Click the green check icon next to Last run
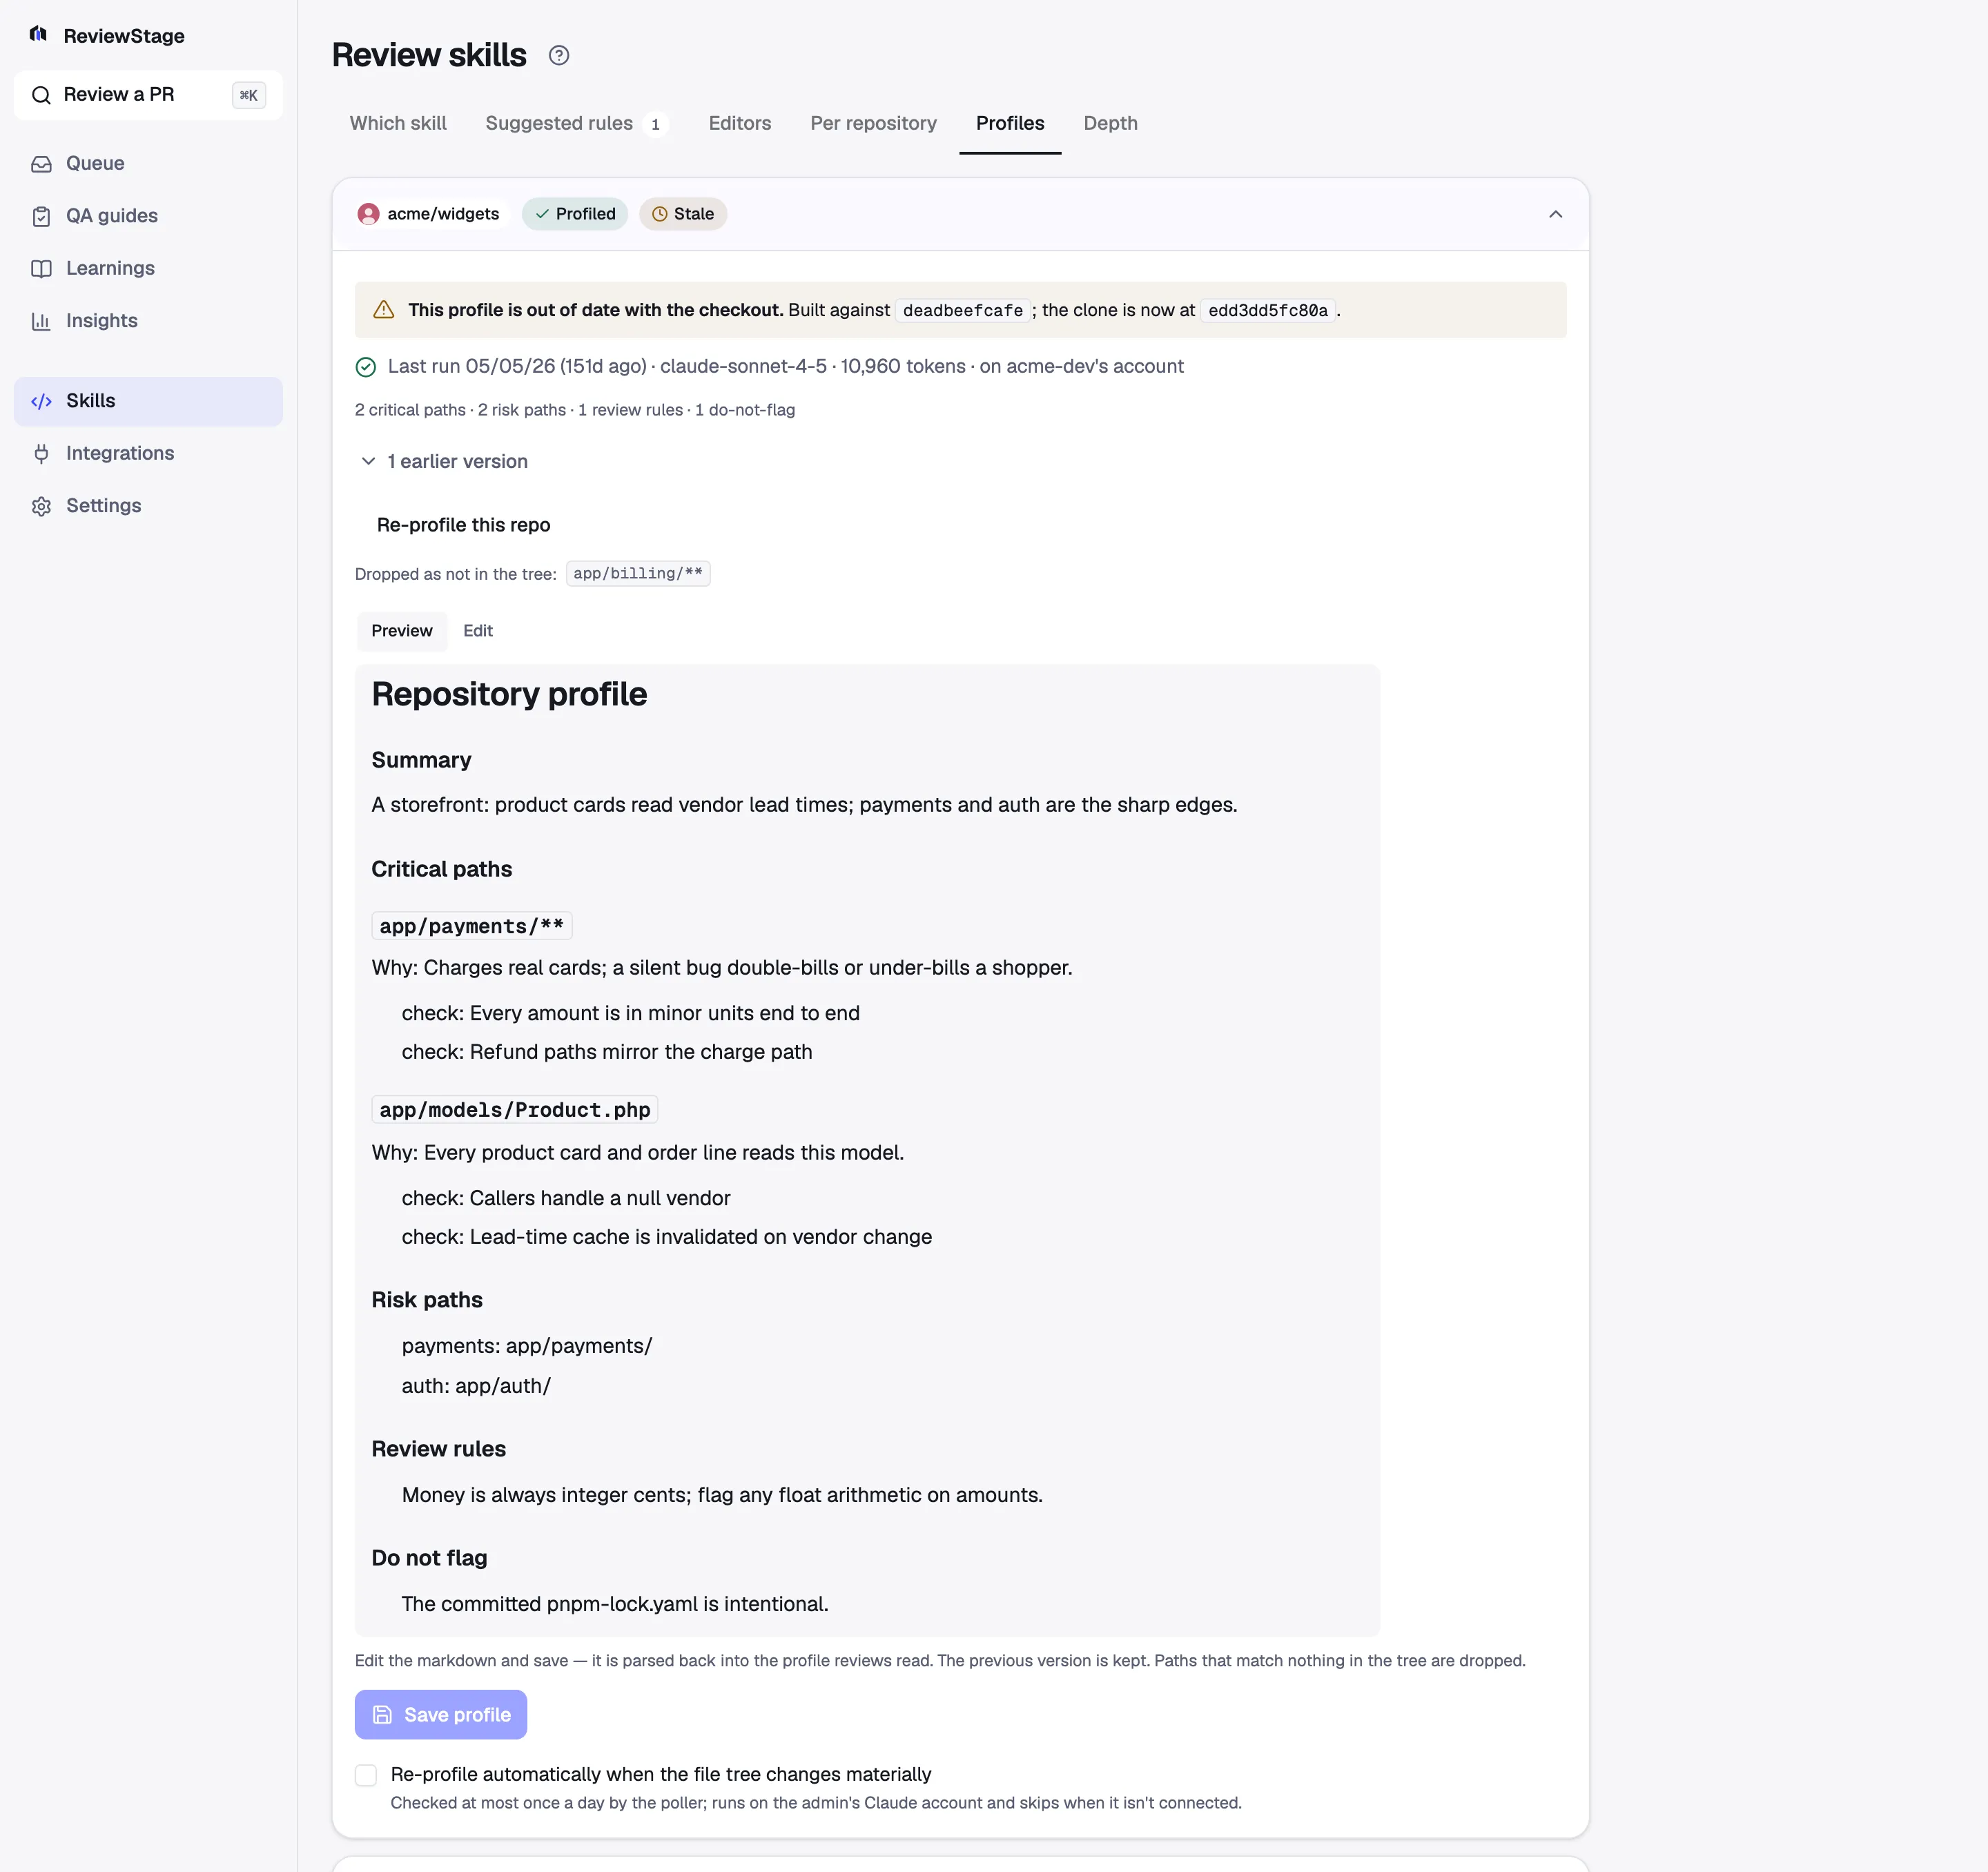This screenshot has width=1988, height=1872. [x=366, y=367]
